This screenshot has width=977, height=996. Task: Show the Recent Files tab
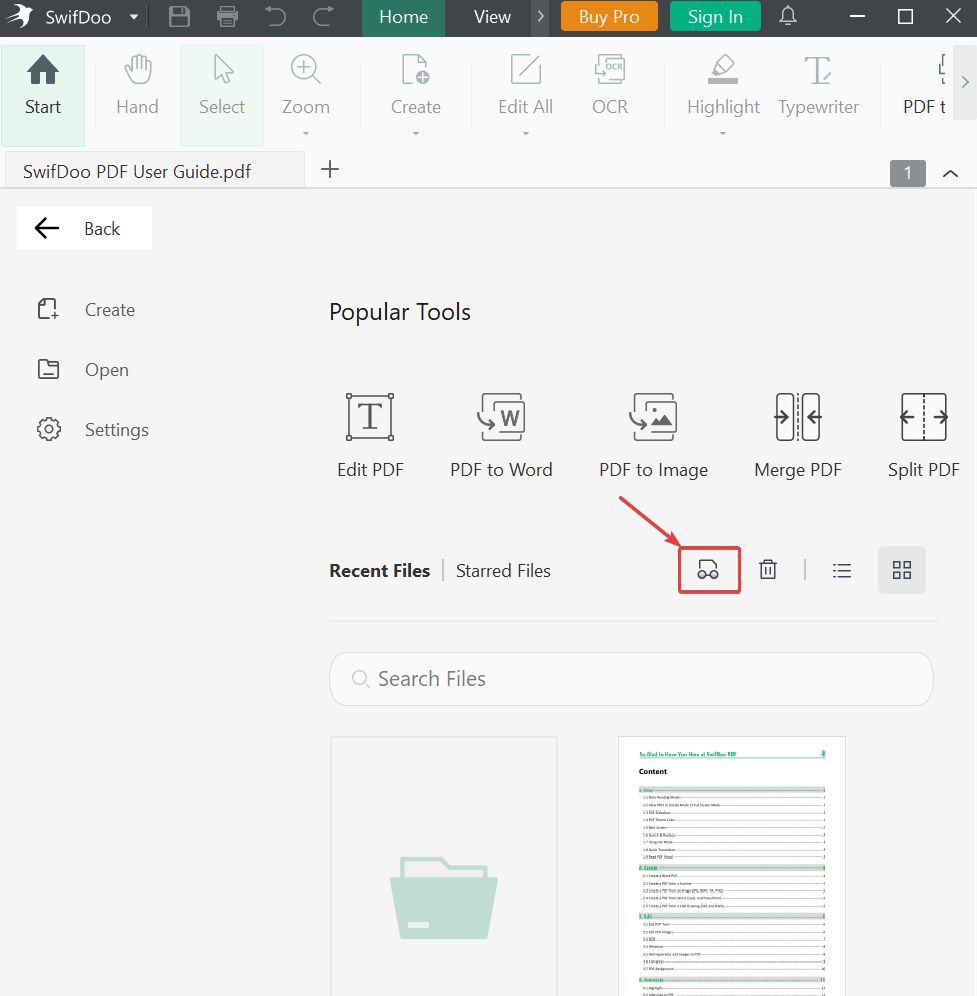[379, 570]
